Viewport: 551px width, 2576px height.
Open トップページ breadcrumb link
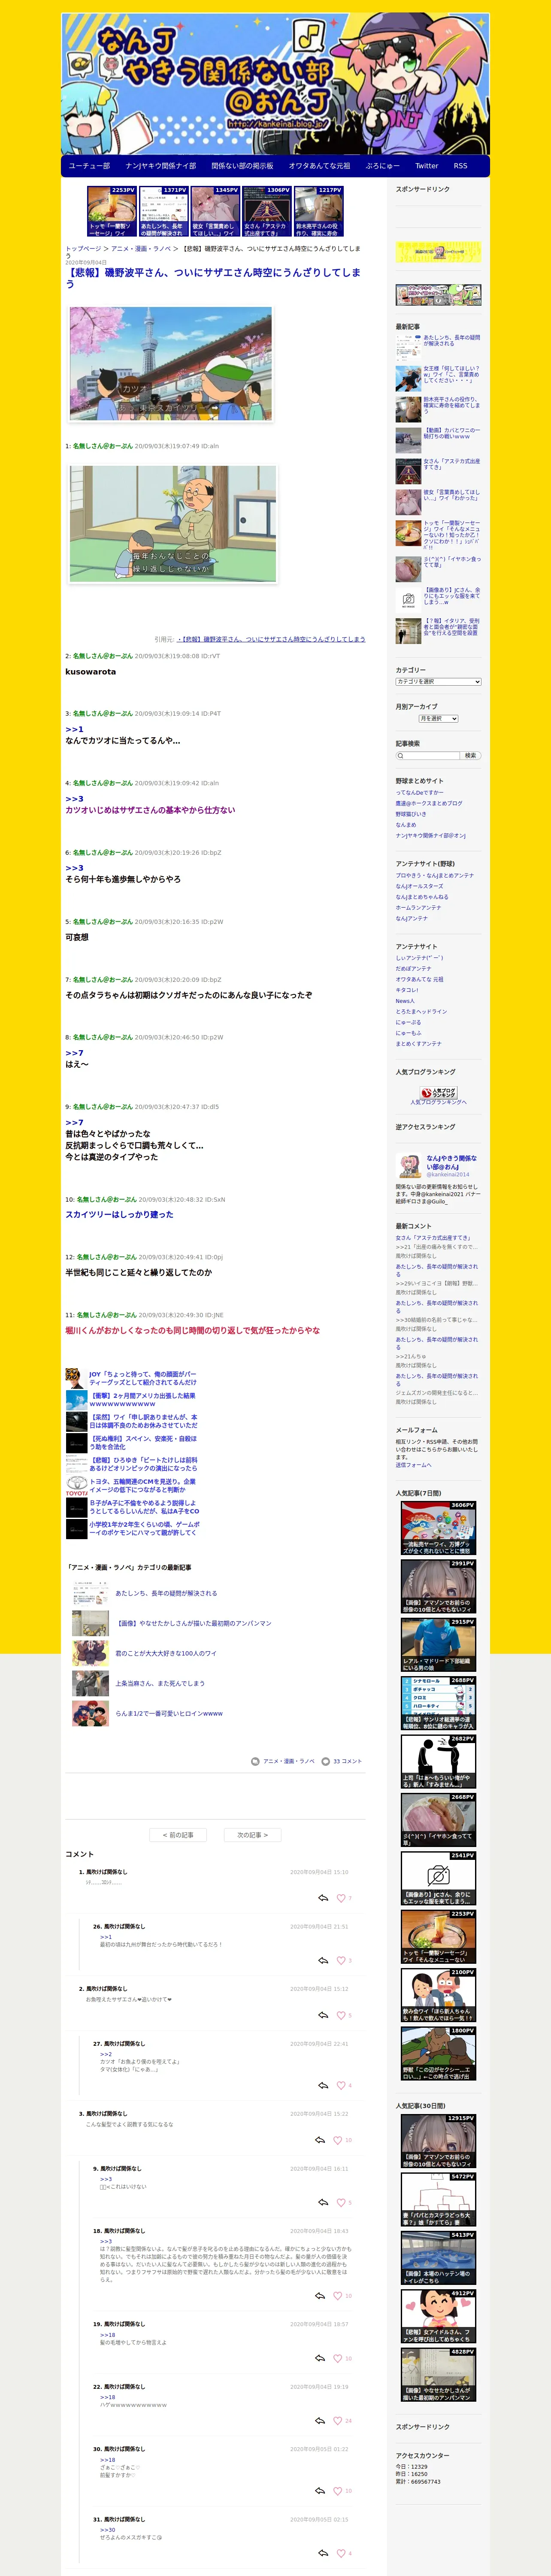tap(83, 248)
